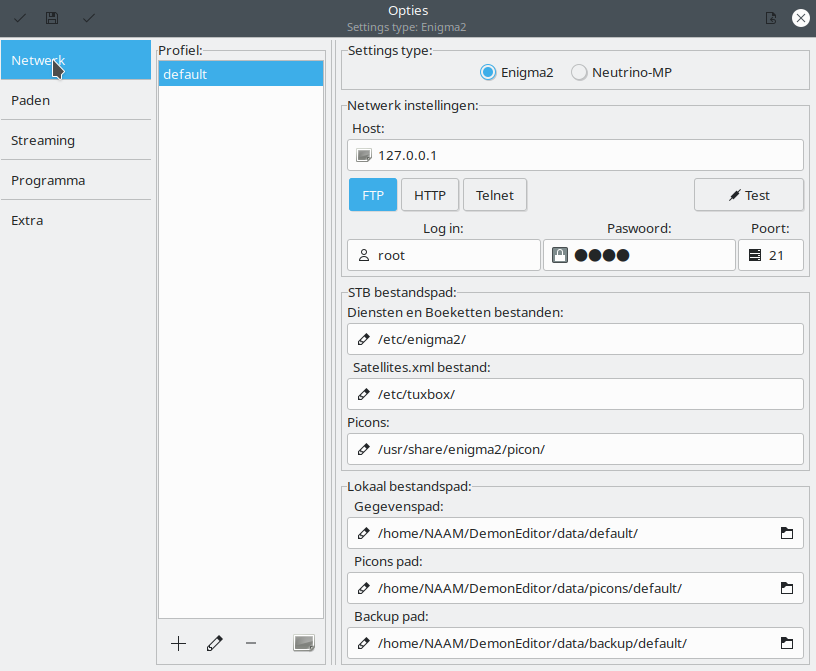Open folder browser for Picons pad
816x671 pixels.
786,588
